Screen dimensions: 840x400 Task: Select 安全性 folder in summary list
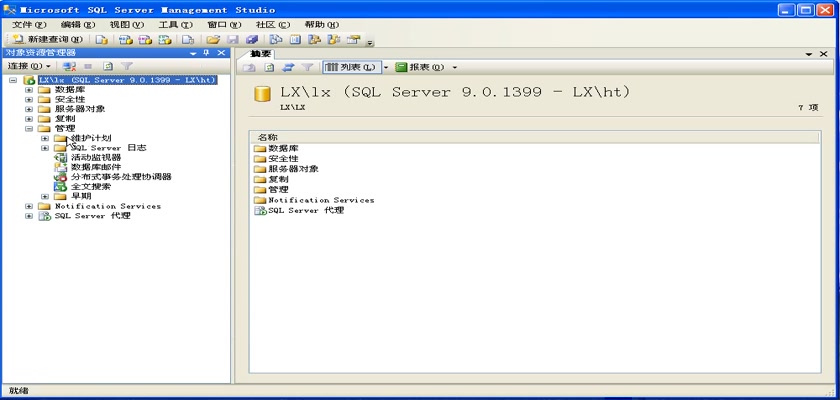pyautogui.click(x=283, y=159)
